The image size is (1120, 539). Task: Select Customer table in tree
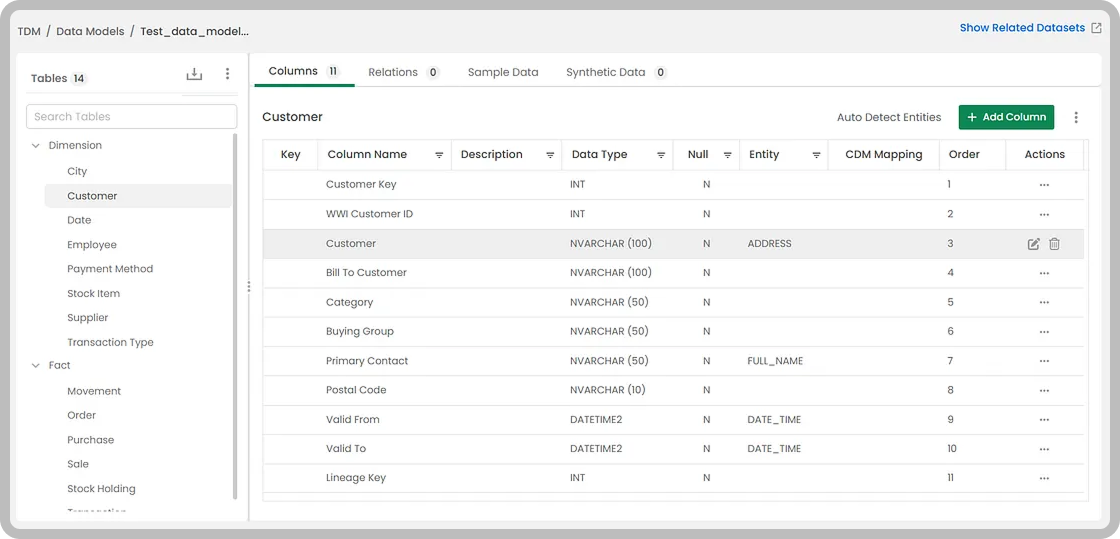pos(92,196)
